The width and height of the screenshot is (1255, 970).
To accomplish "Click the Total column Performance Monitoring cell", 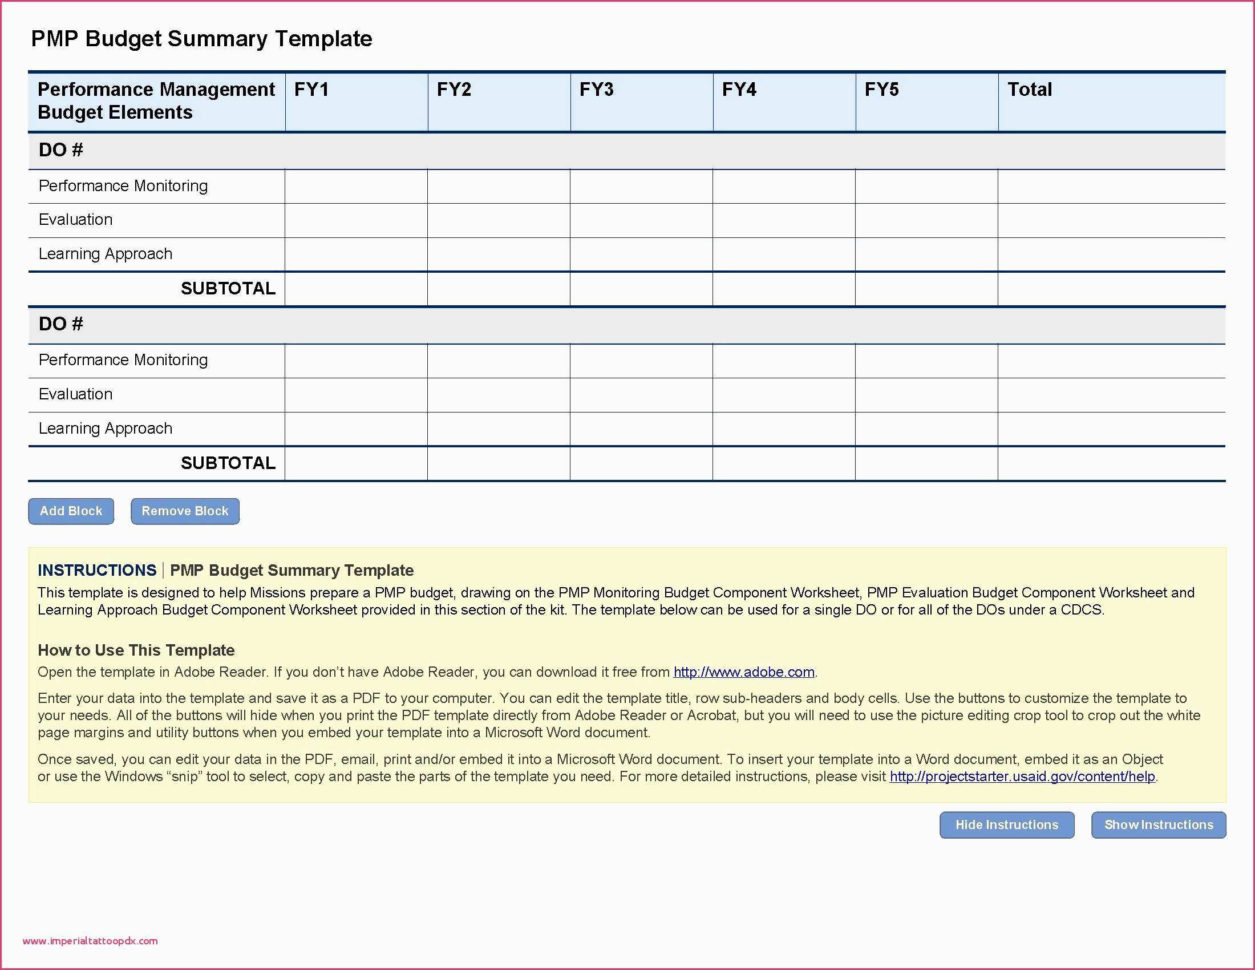I will [x=1111, y=185].
